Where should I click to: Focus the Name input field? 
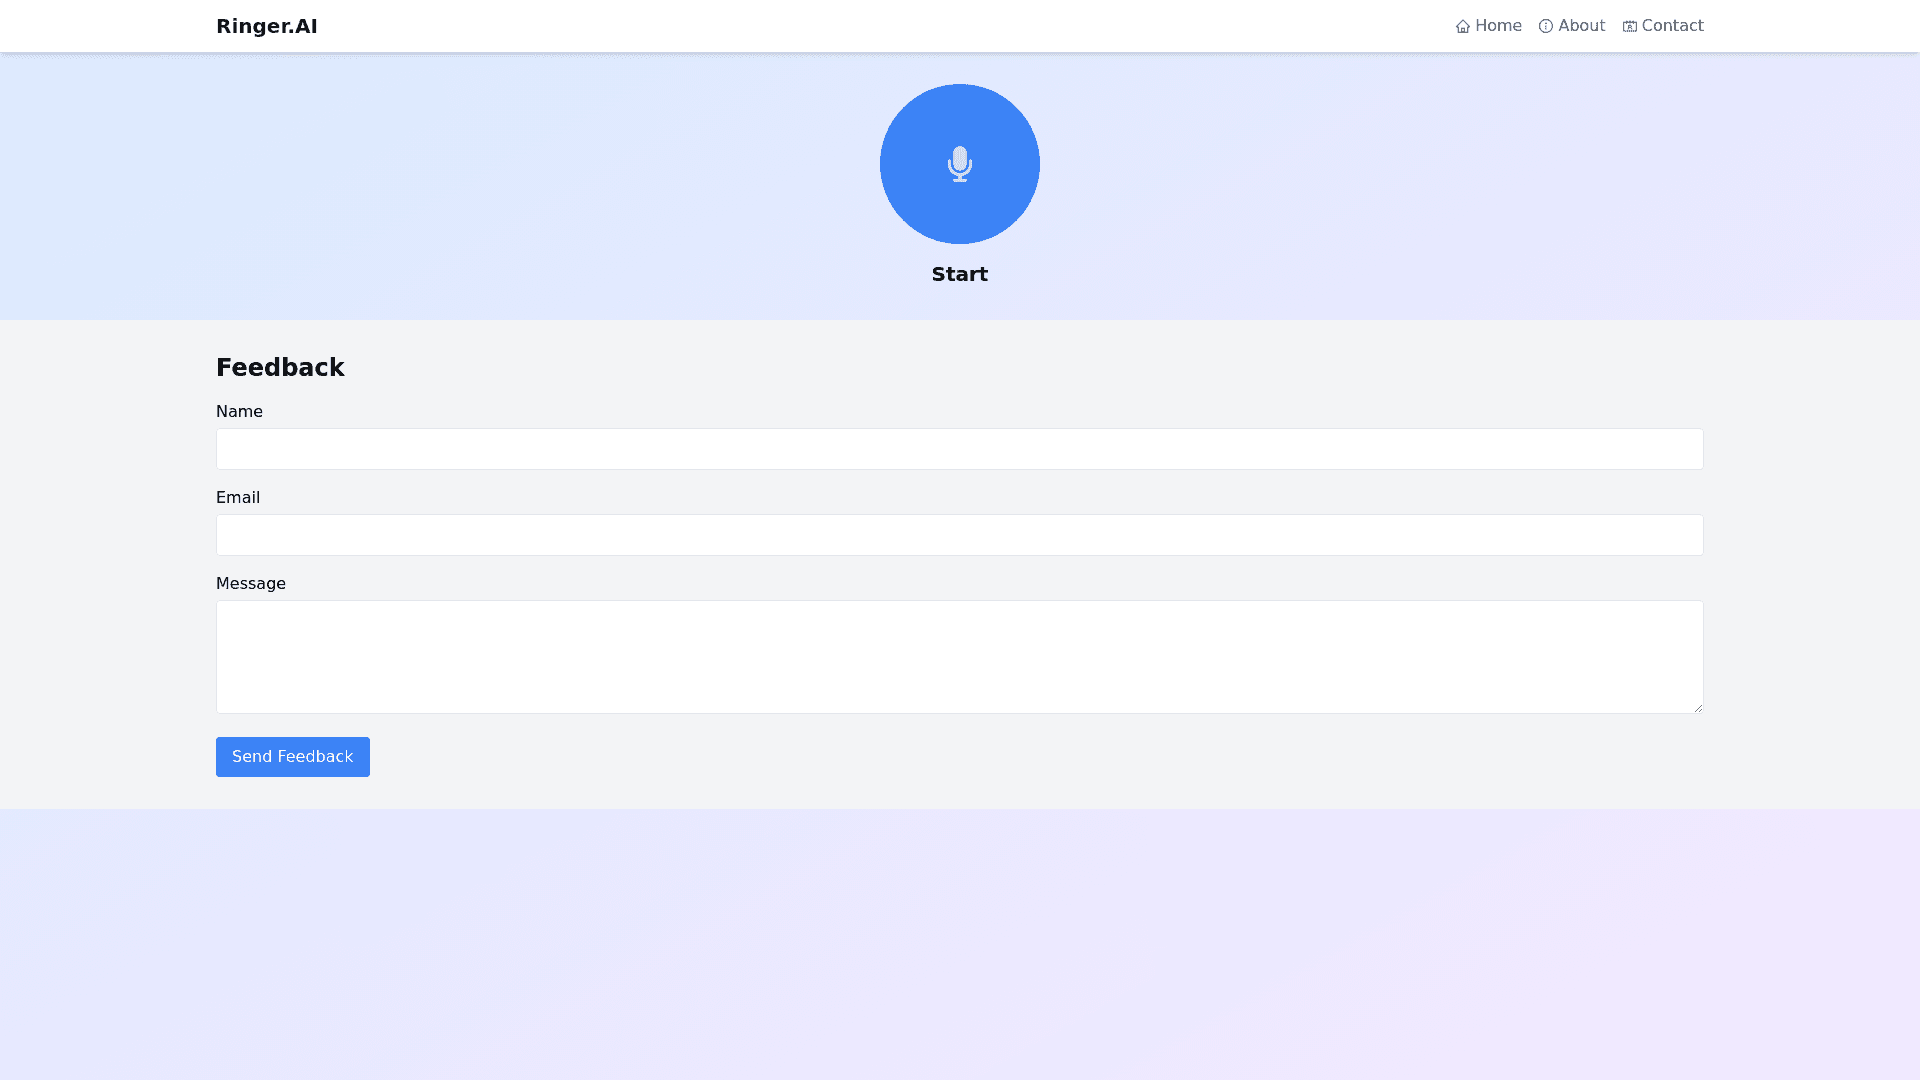[x=959, y=449]
